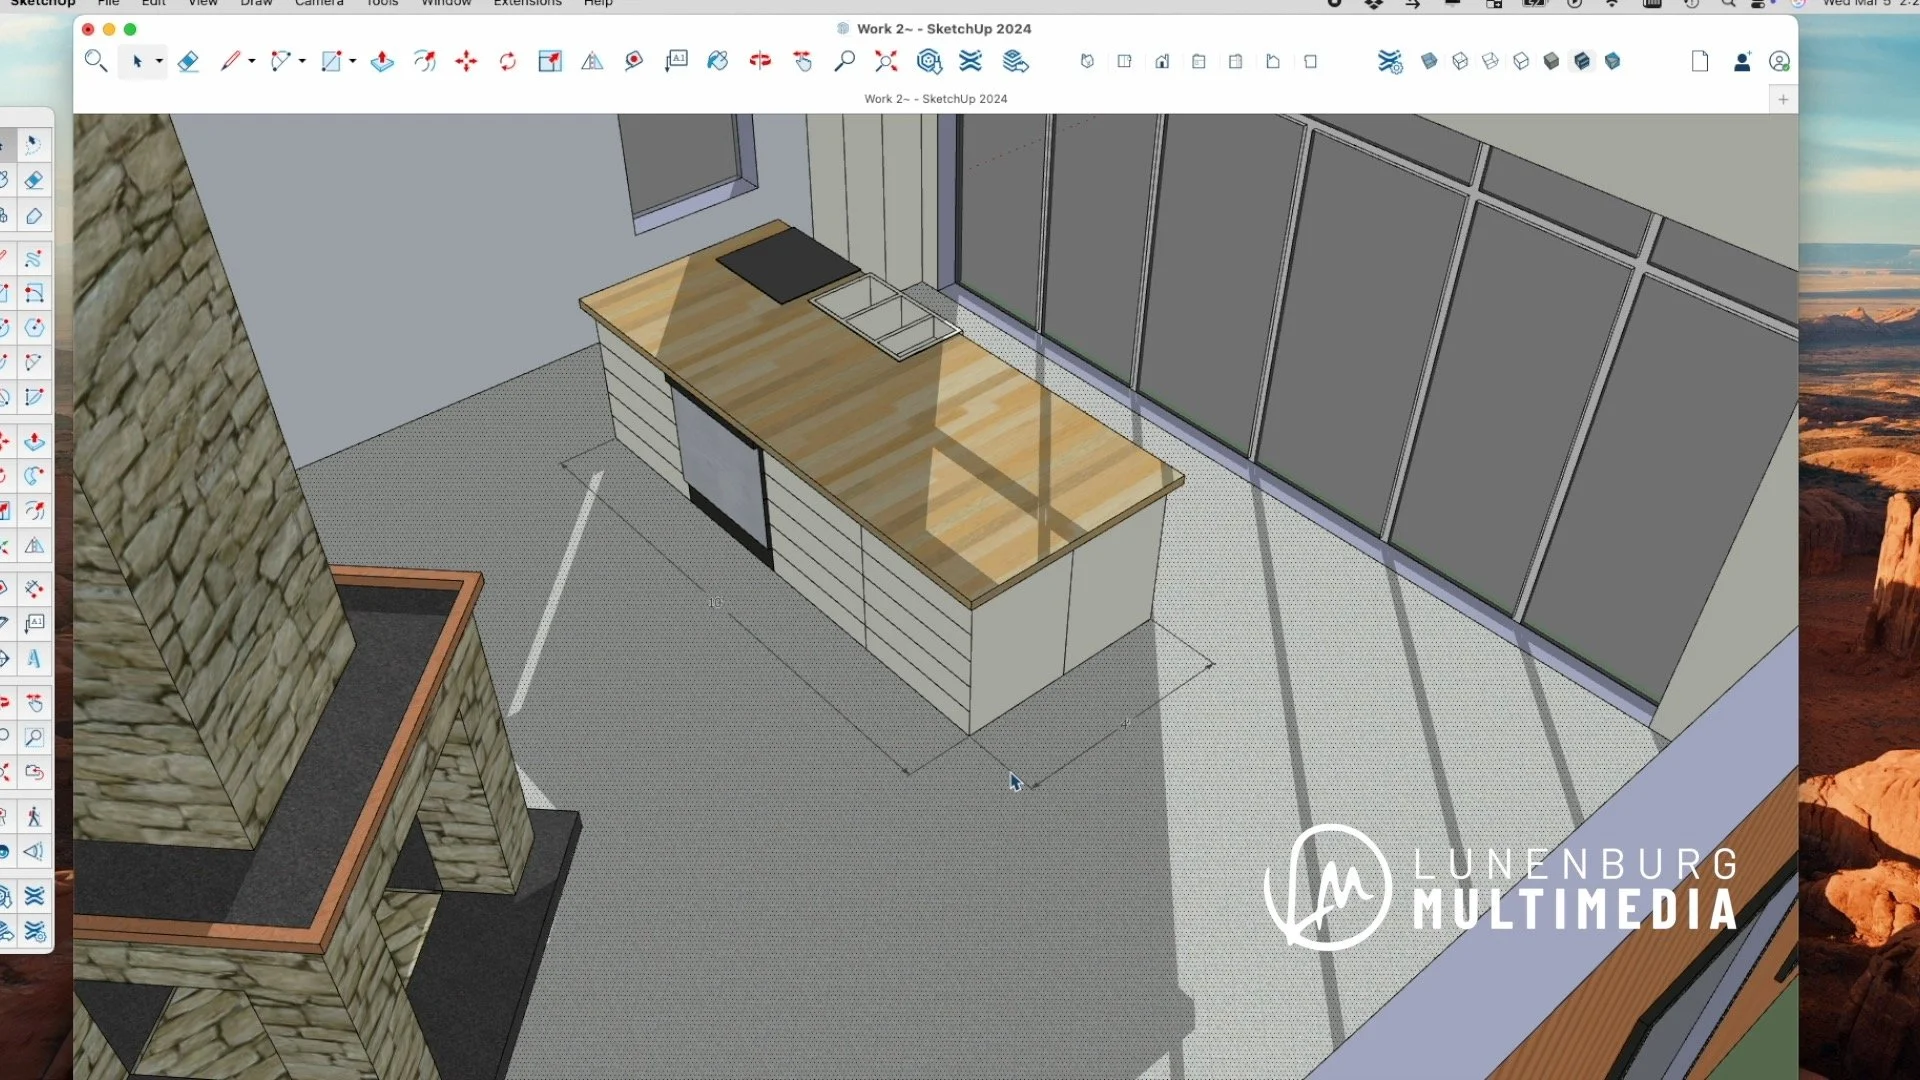Toggle X-Ray face style
Image resolution: width=1920 pixels, height=1080 pixels.
pos(1429,62)
